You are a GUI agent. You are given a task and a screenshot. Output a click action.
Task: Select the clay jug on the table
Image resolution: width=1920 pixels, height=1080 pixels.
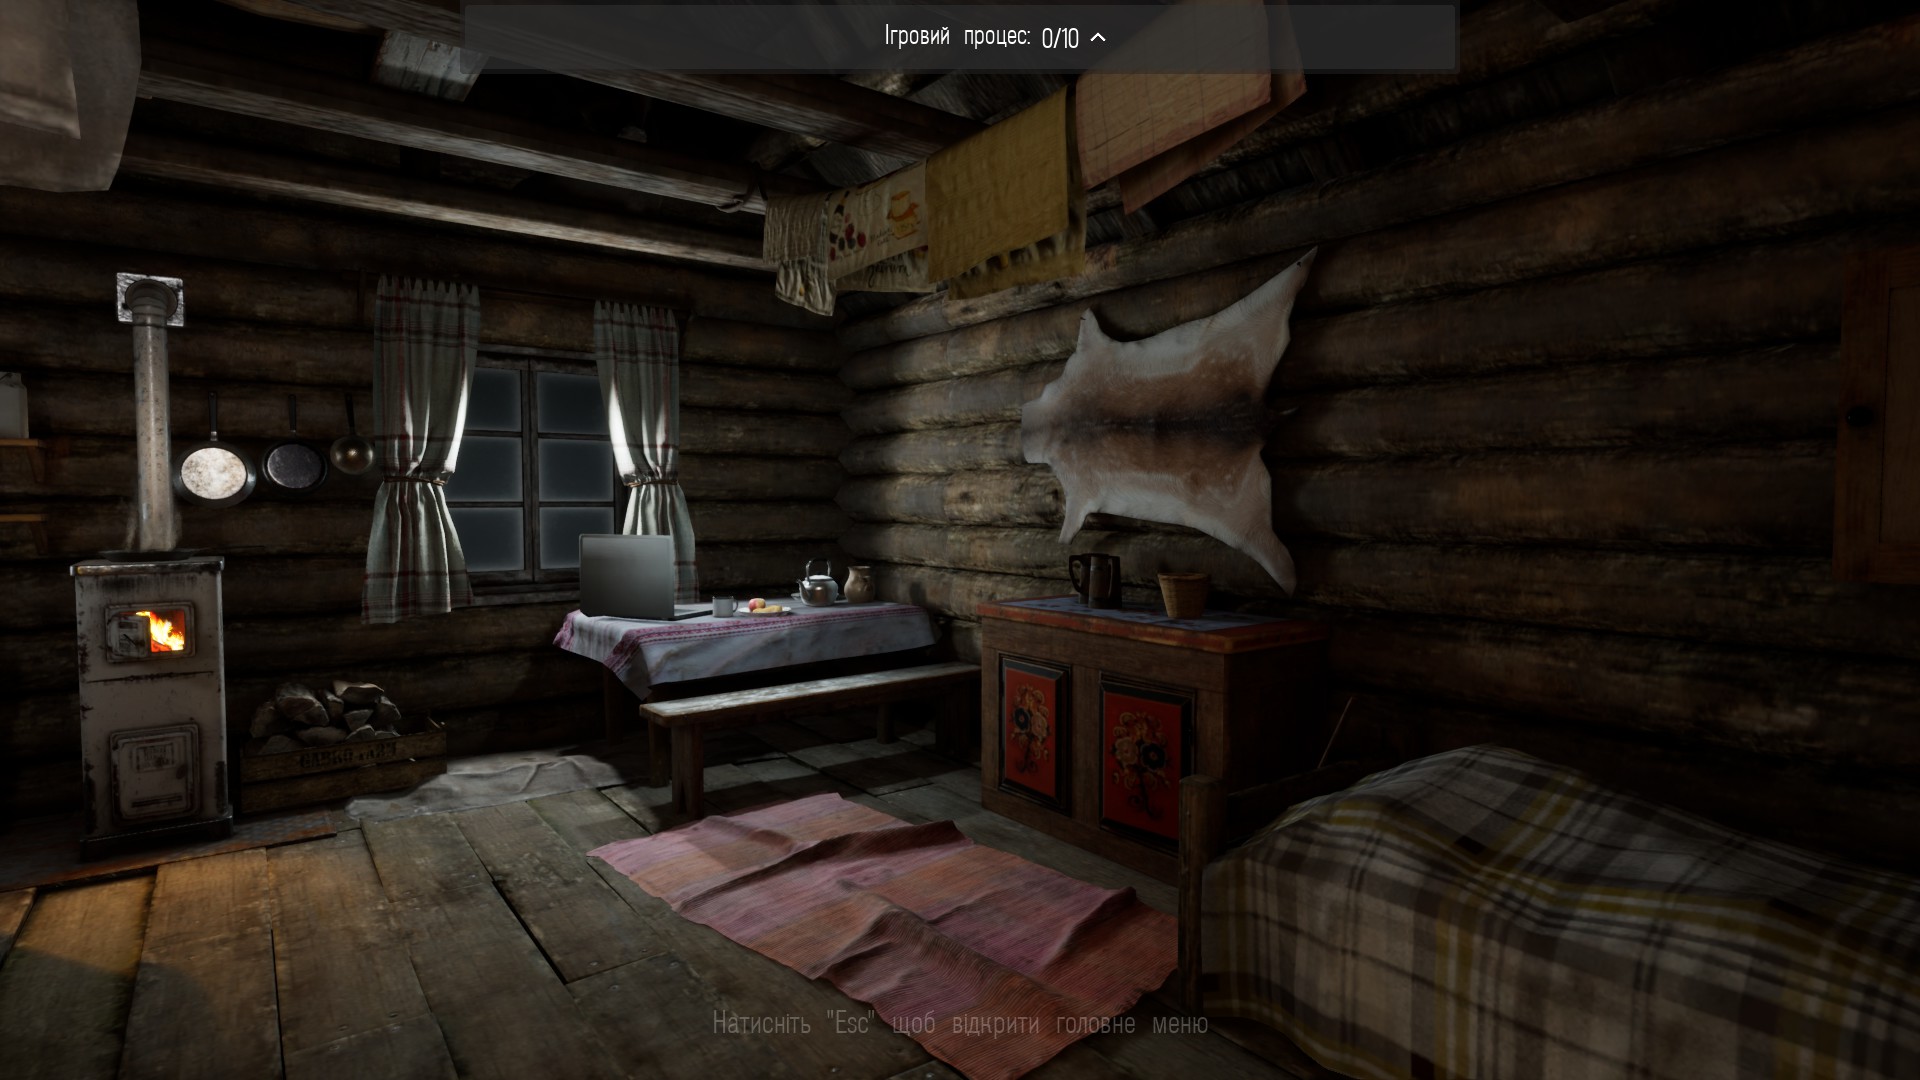pyautogui.click(x=859, y=584)
